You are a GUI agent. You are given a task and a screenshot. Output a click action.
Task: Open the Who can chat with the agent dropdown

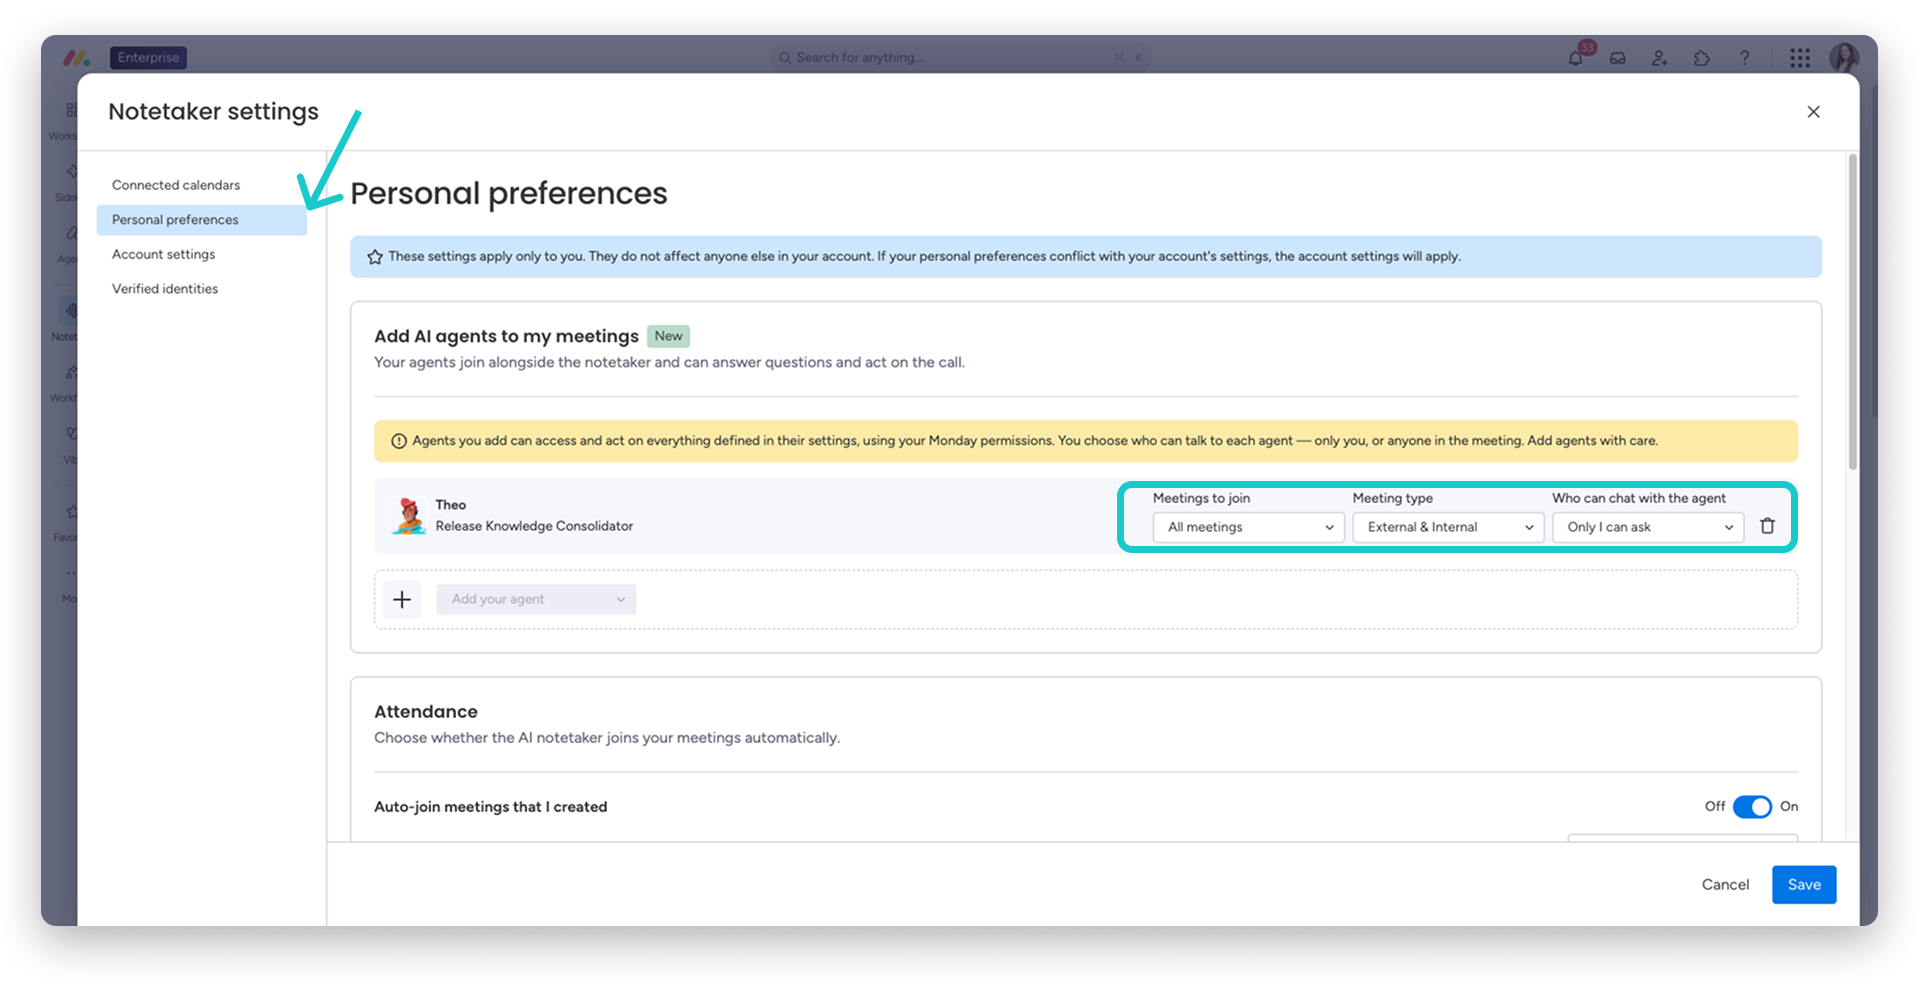pos(1648,527)
